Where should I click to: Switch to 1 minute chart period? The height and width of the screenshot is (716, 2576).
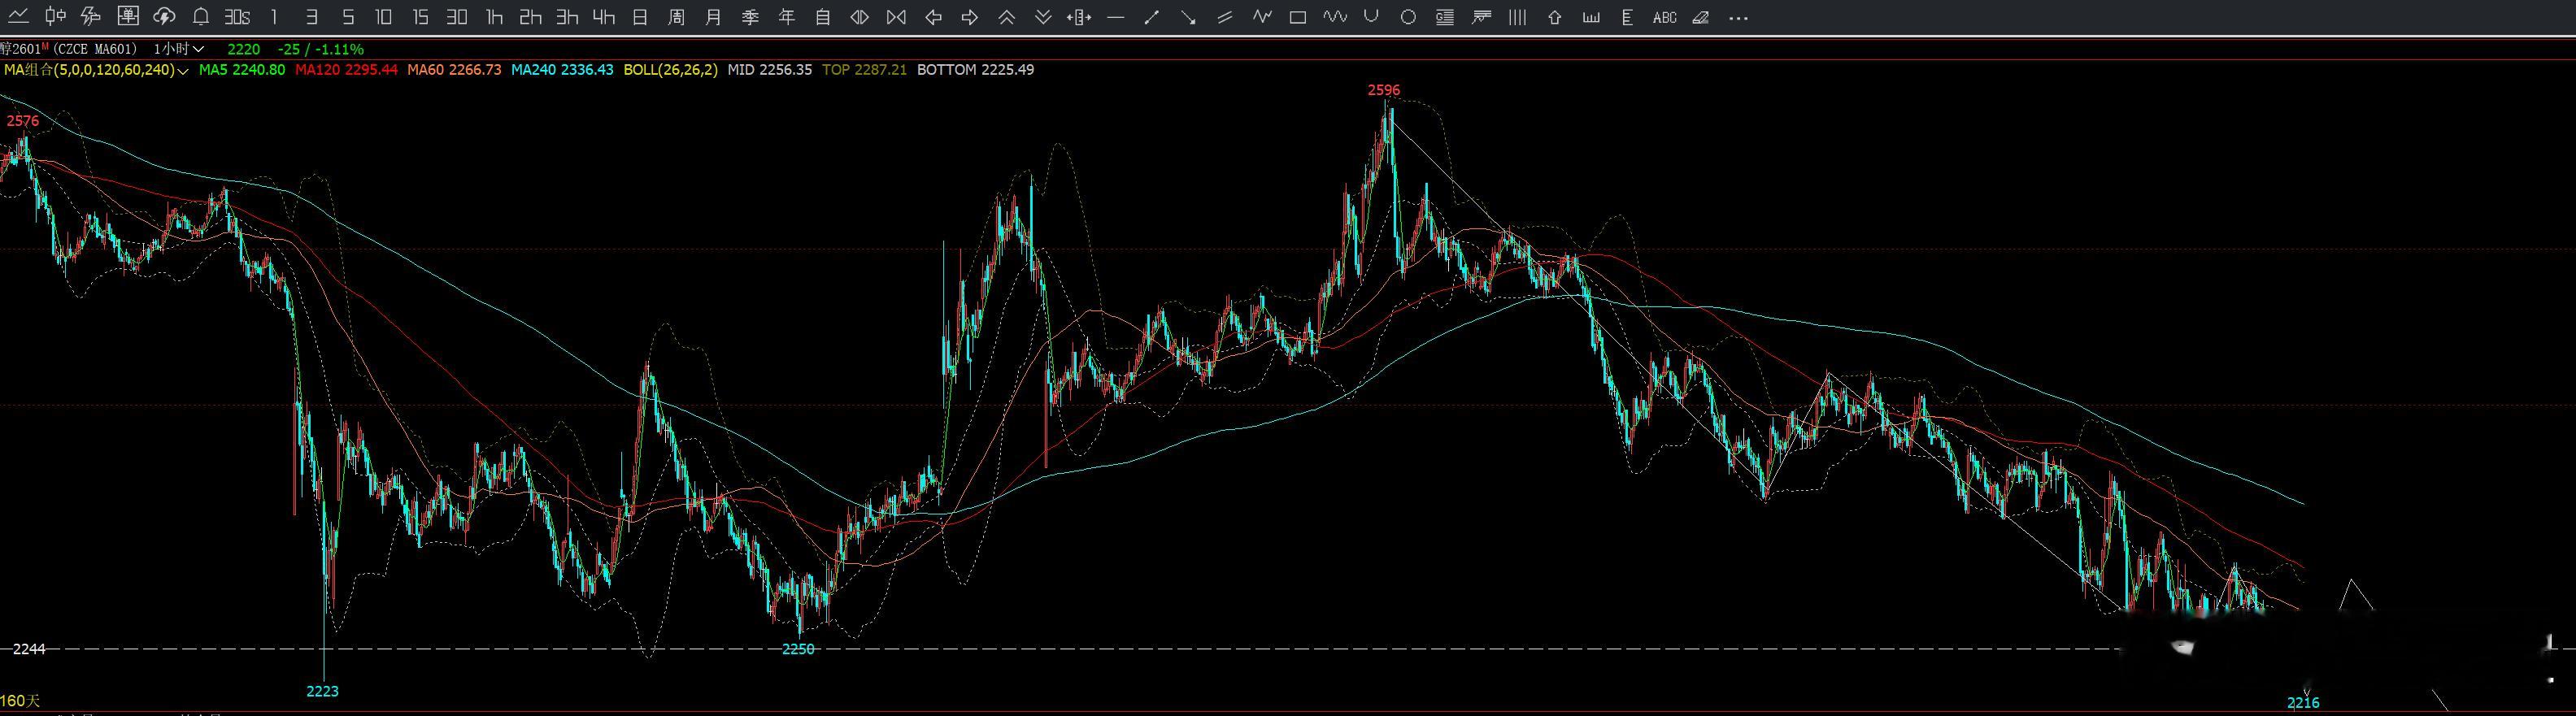point(274,17)
